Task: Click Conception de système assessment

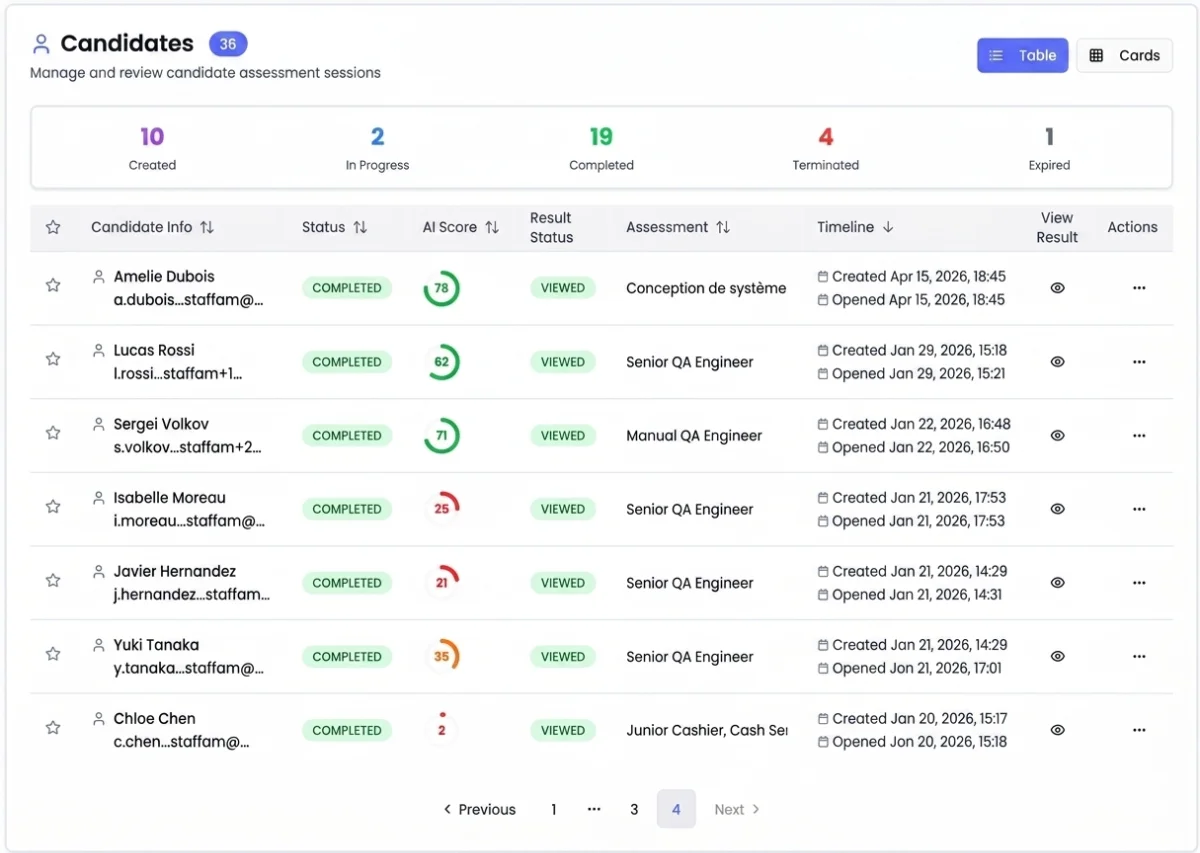Action: tap(706, 288)
